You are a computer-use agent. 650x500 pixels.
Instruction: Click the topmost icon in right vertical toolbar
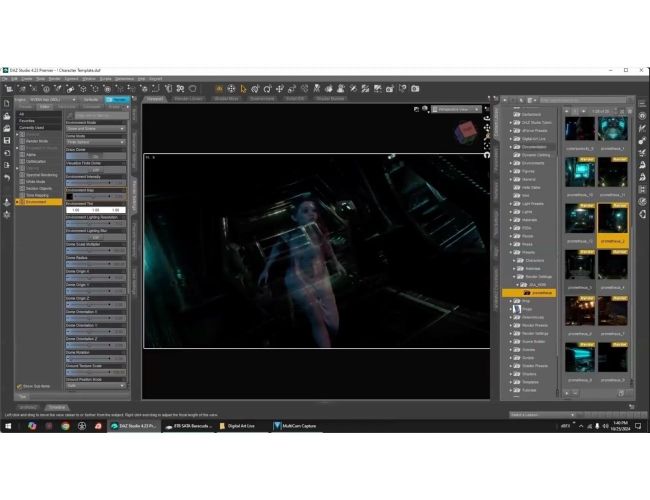click(x=642, y=104)
